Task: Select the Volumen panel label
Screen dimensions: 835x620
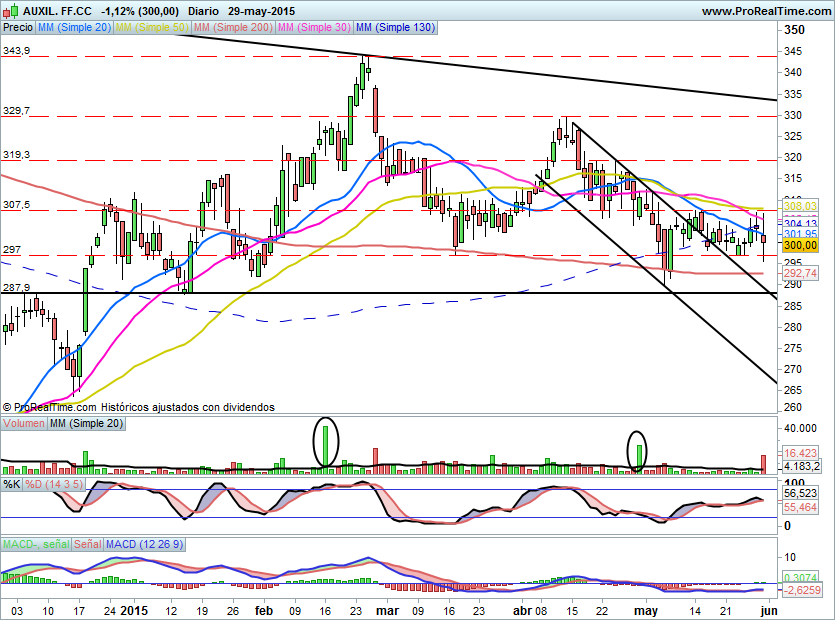Action: [23, 424]
